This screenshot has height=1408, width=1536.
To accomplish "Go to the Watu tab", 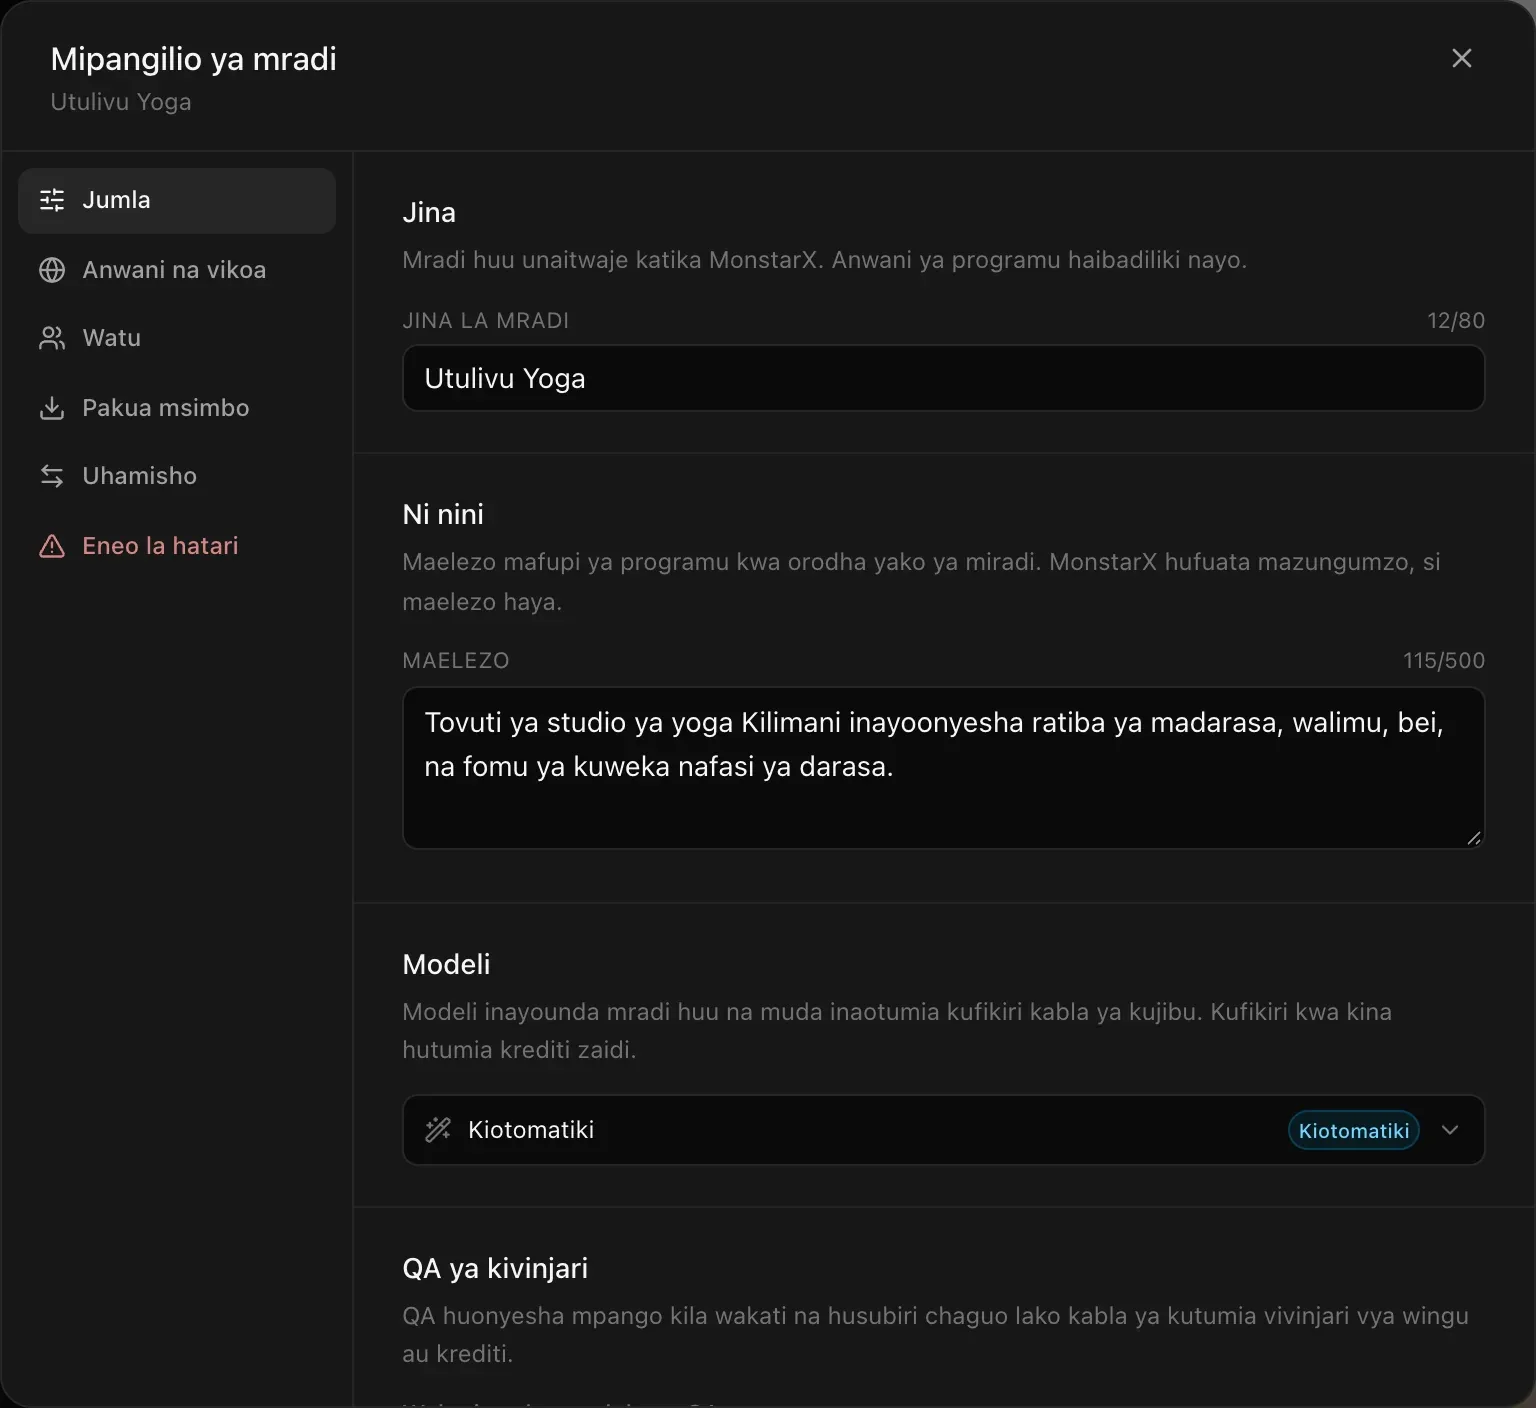I will tap(177, 338).
